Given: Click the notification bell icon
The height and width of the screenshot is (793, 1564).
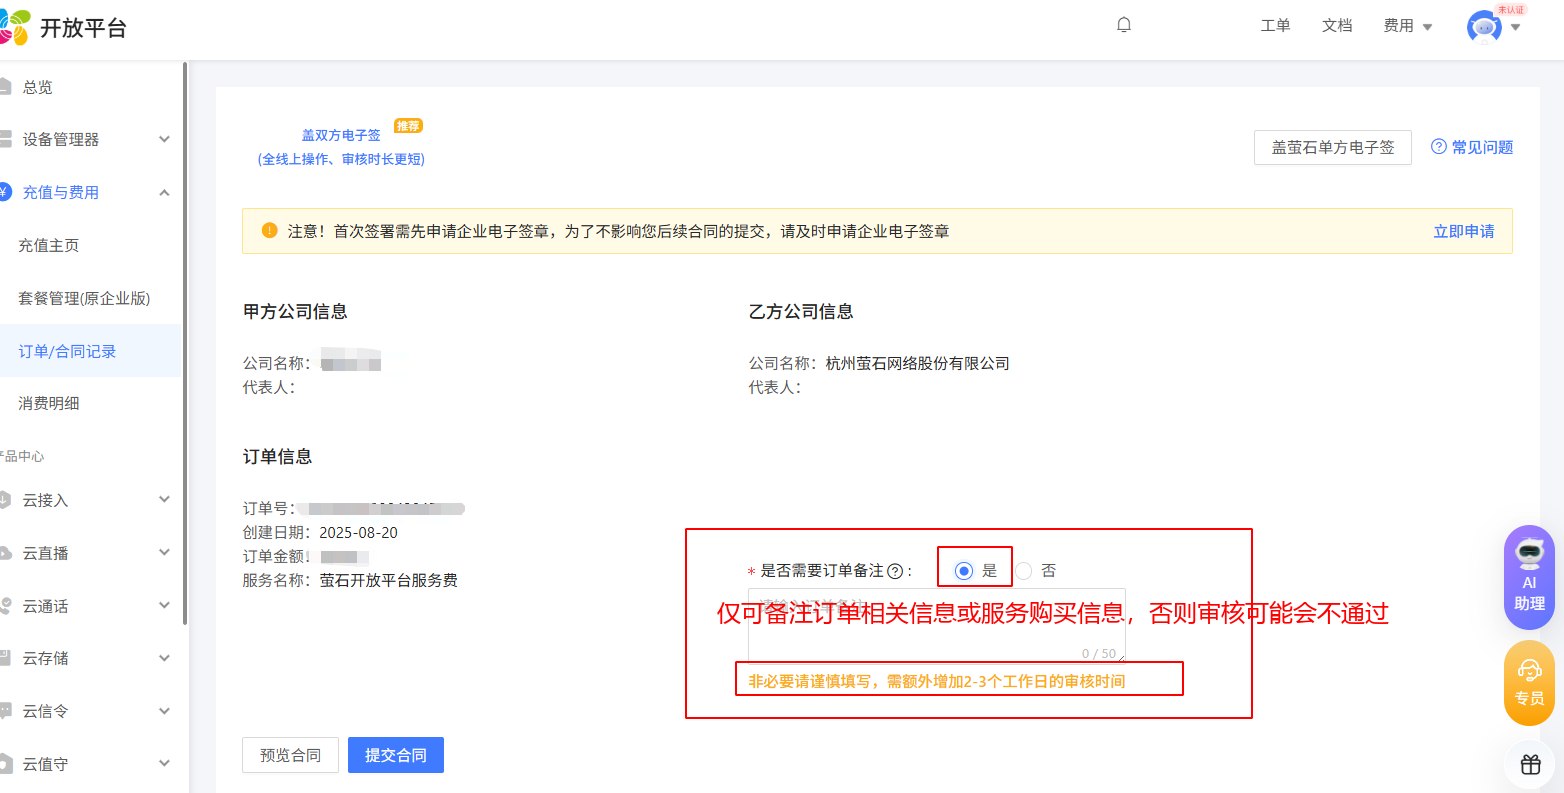Looking at the screenshot, I should [1124, 25].
